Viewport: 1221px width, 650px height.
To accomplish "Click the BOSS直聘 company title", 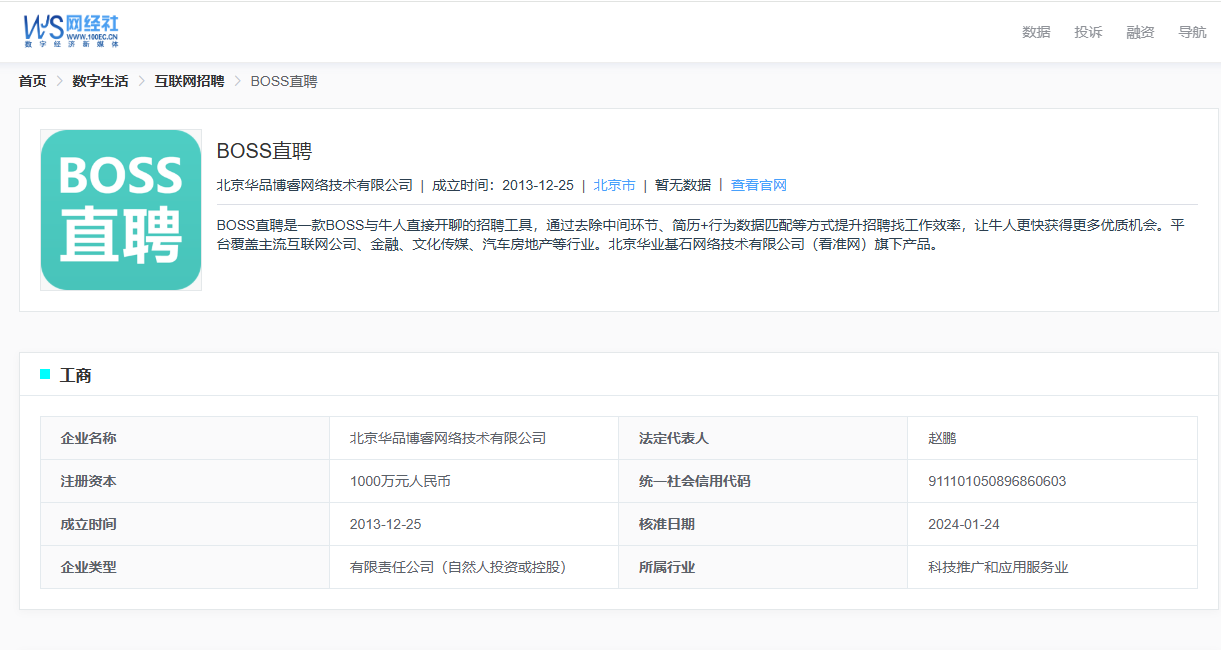I will [x=264, y=151].
